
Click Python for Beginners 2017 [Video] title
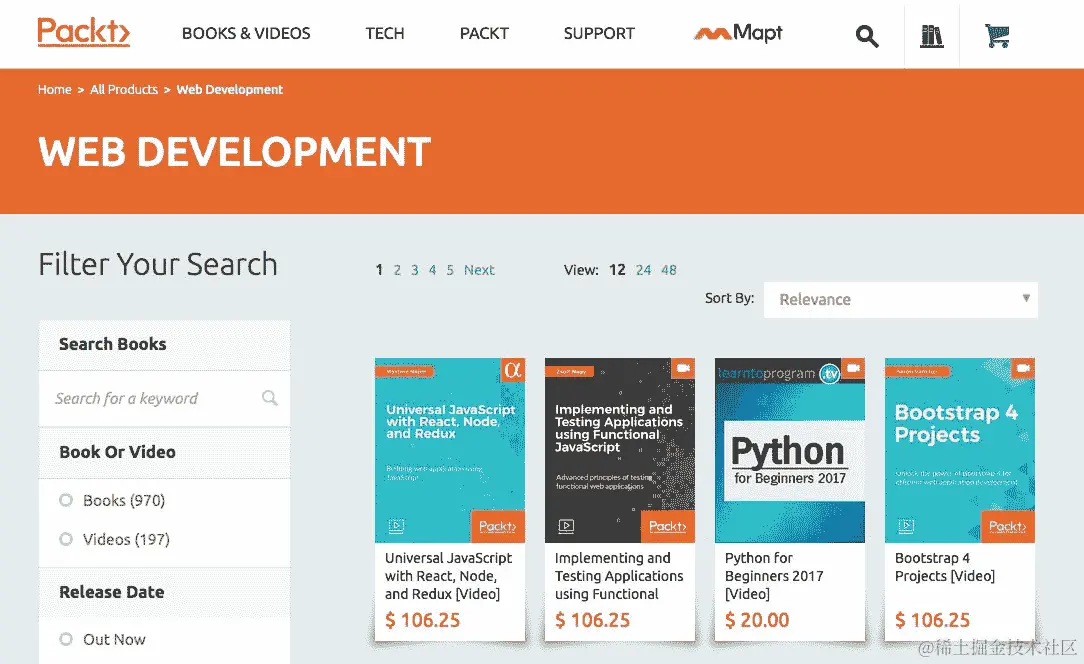click(774, 575)
